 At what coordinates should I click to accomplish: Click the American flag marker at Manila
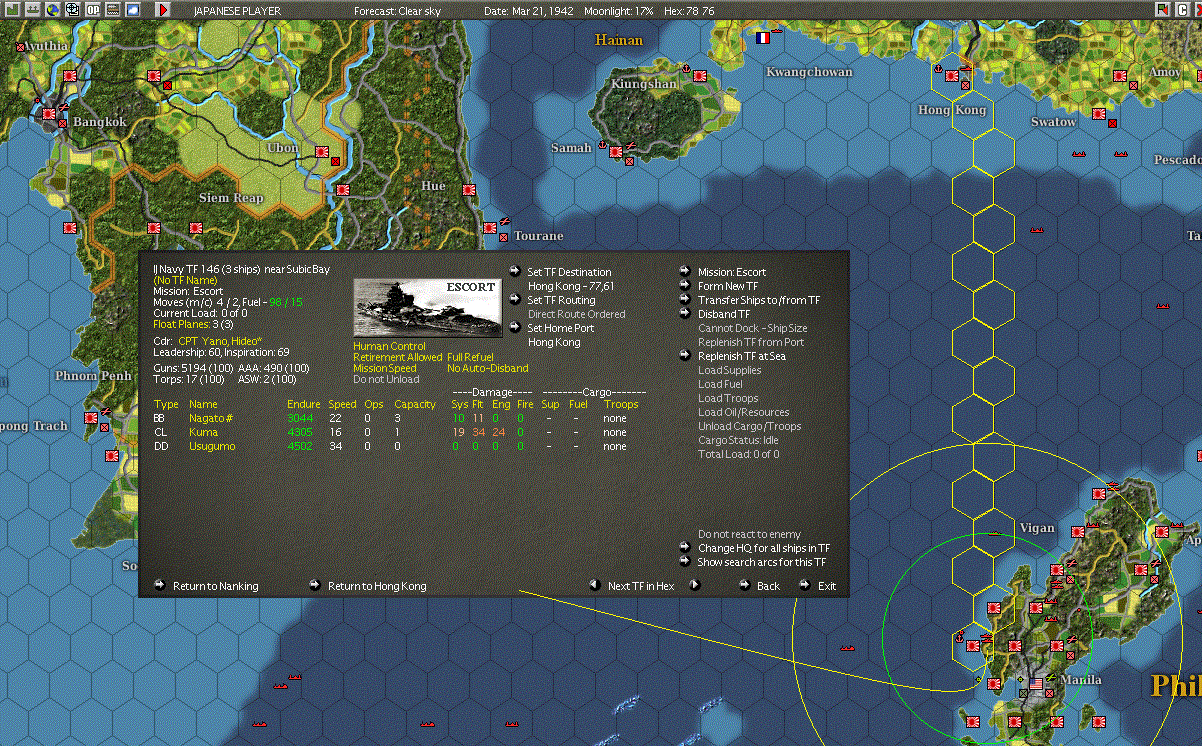(1037, 685)
